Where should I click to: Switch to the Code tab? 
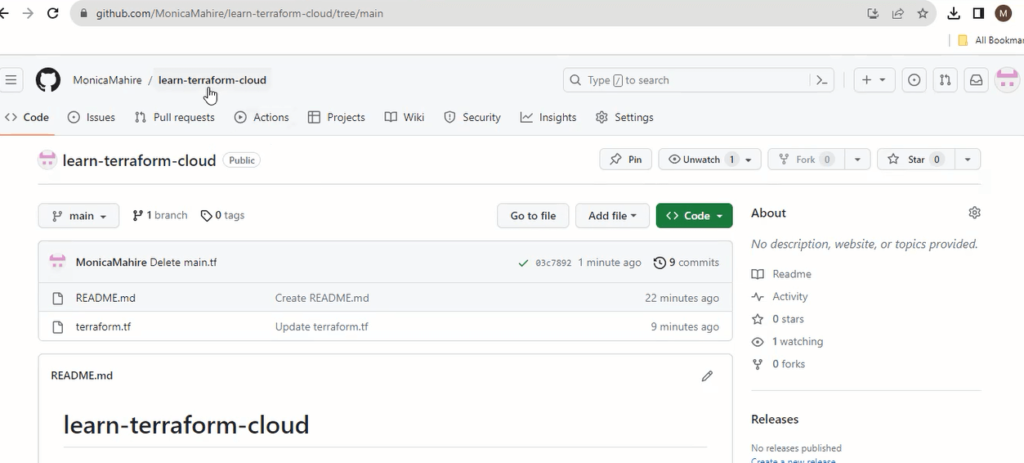[x=27, y=118]
